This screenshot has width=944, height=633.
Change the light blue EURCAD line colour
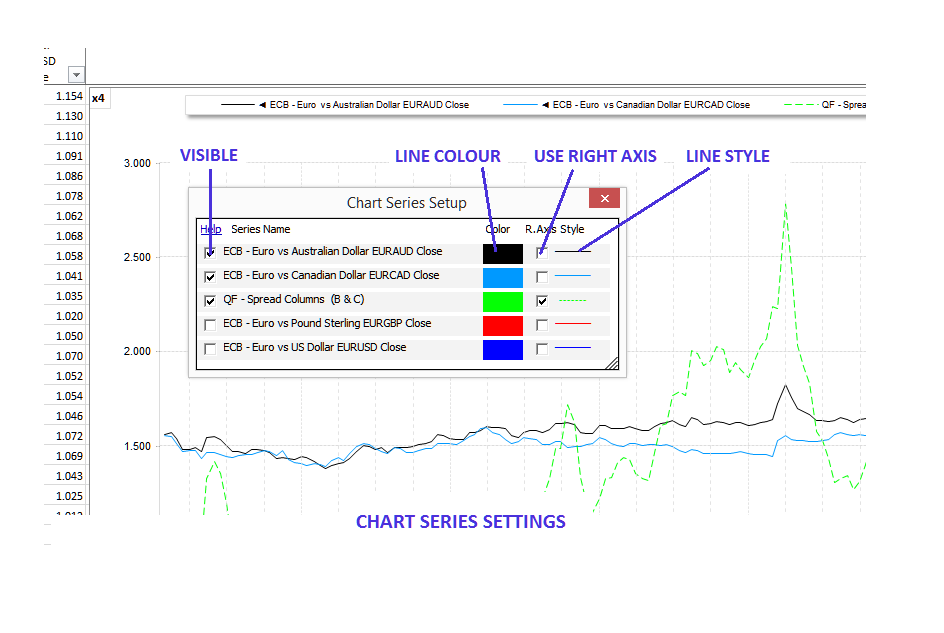click(x=503, y=277)
